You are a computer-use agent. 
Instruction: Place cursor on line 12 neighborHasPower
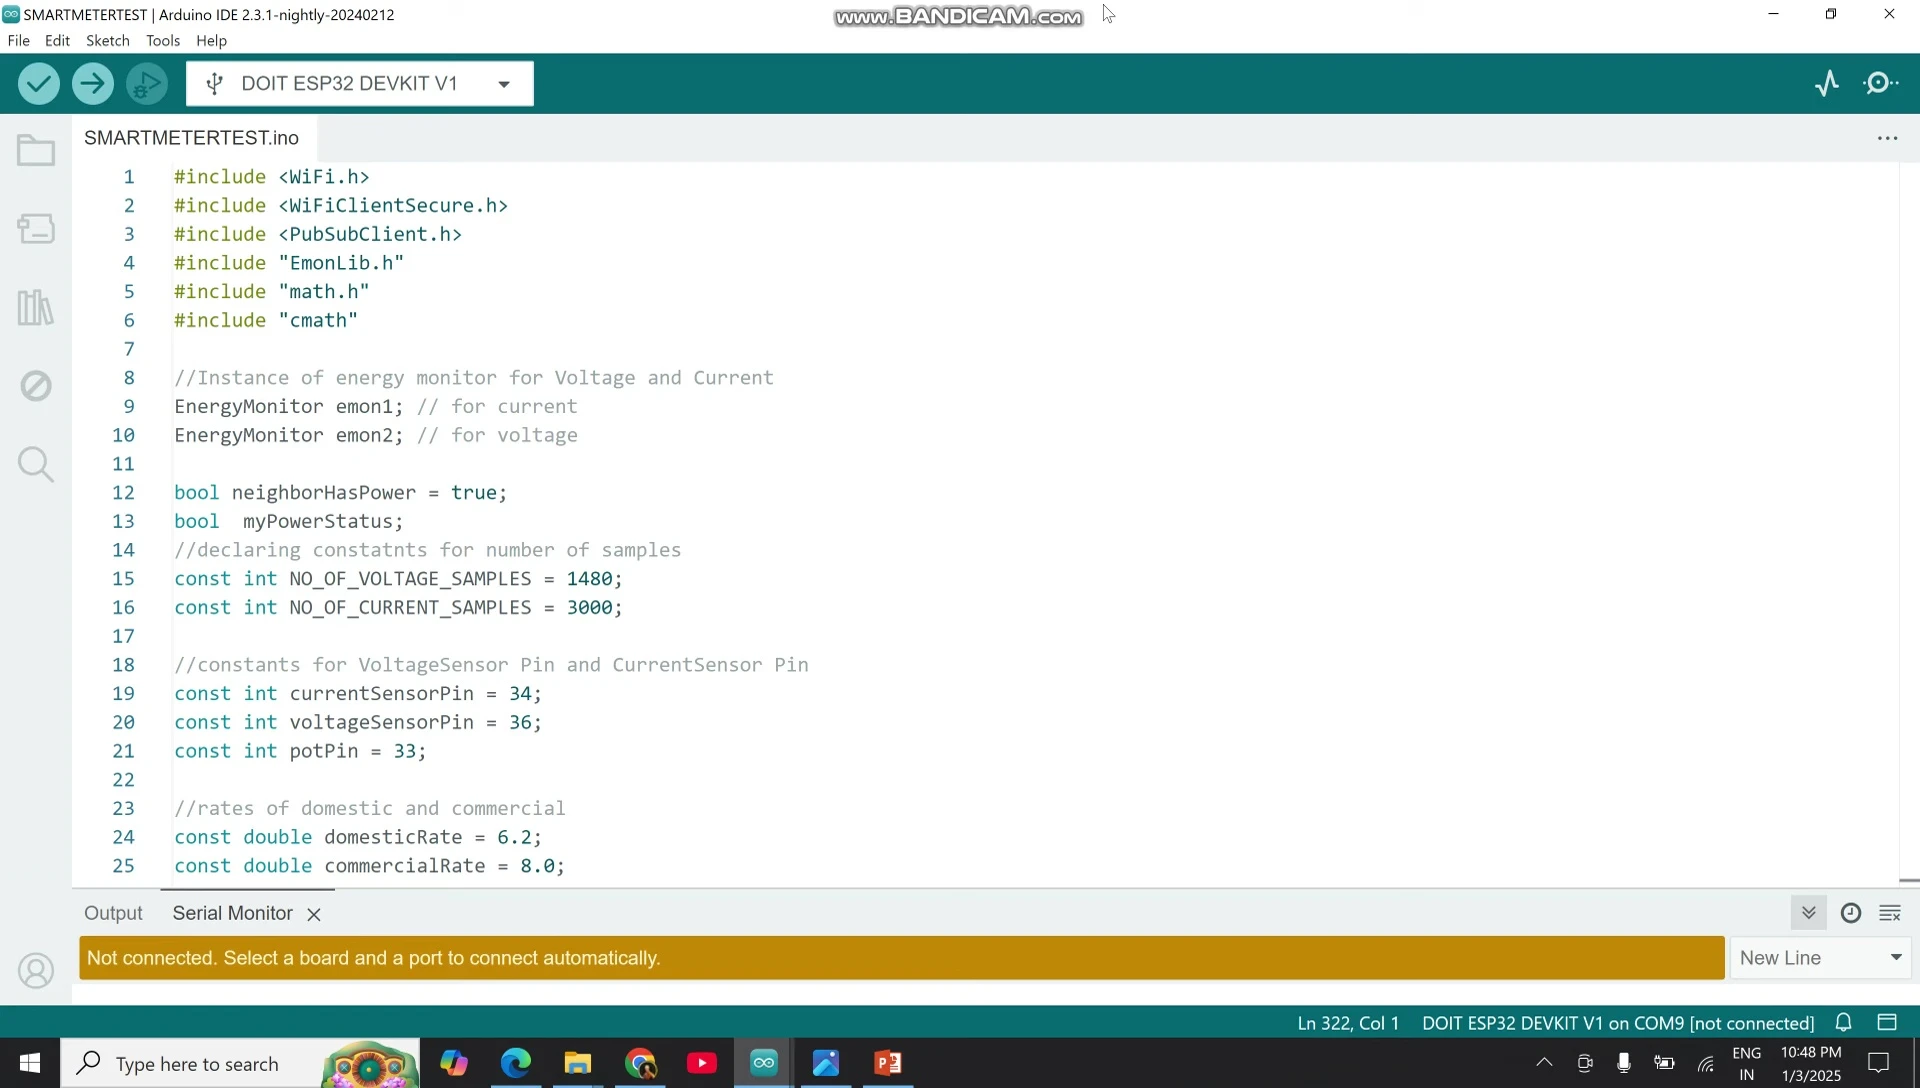[x=341, y=493]
